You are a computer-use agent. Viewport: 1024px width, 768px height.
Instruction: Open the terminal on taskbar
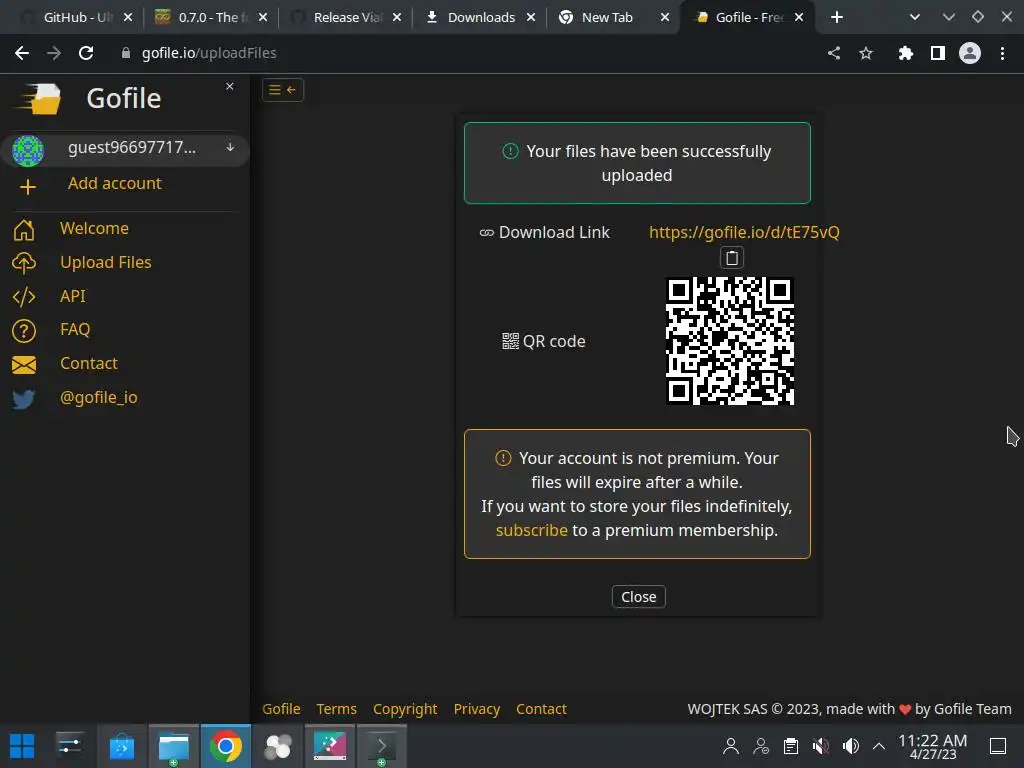(x=382, y=746)
